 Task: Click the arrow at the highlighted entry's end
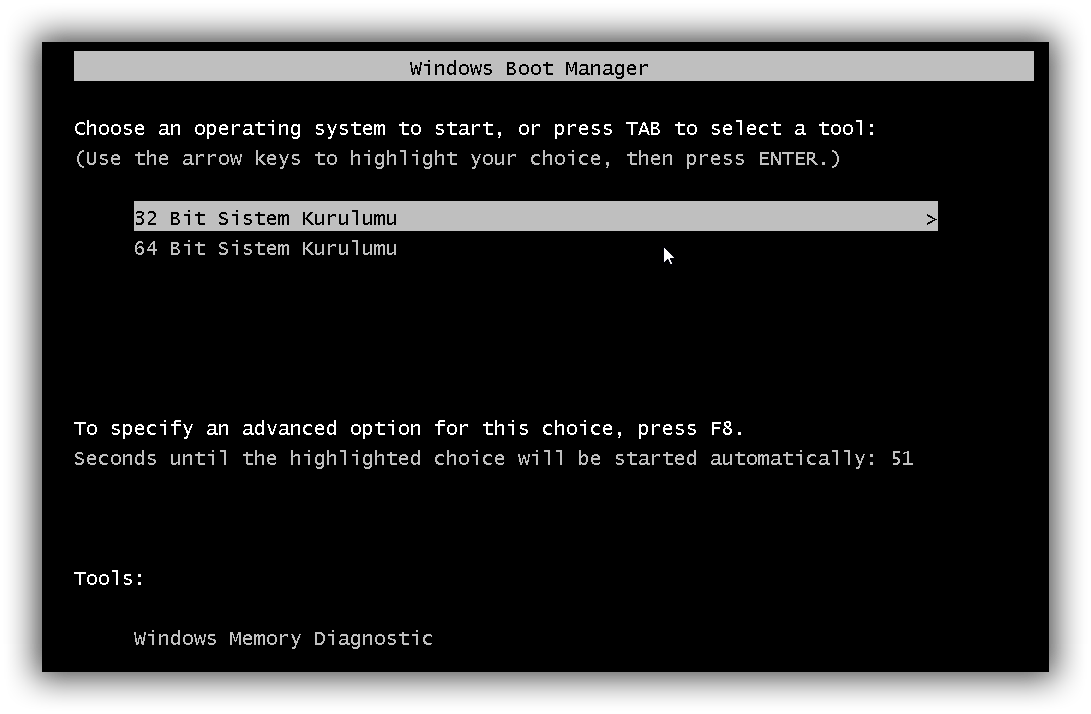pyautogui.click(x=931, y=219)
